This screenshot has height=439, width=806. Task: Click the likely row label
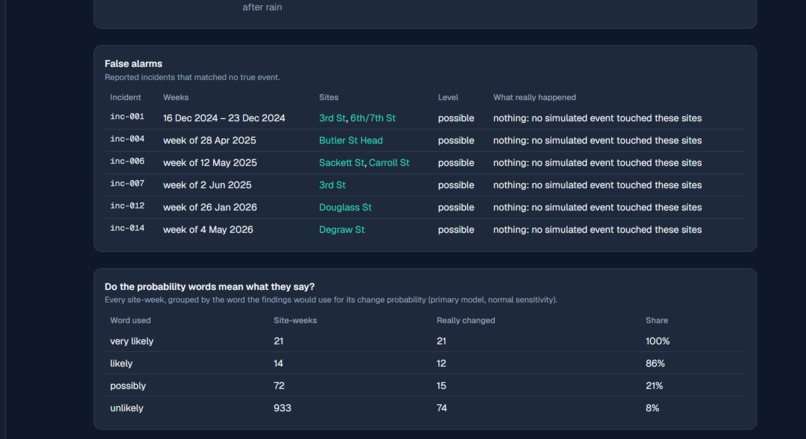121,363
